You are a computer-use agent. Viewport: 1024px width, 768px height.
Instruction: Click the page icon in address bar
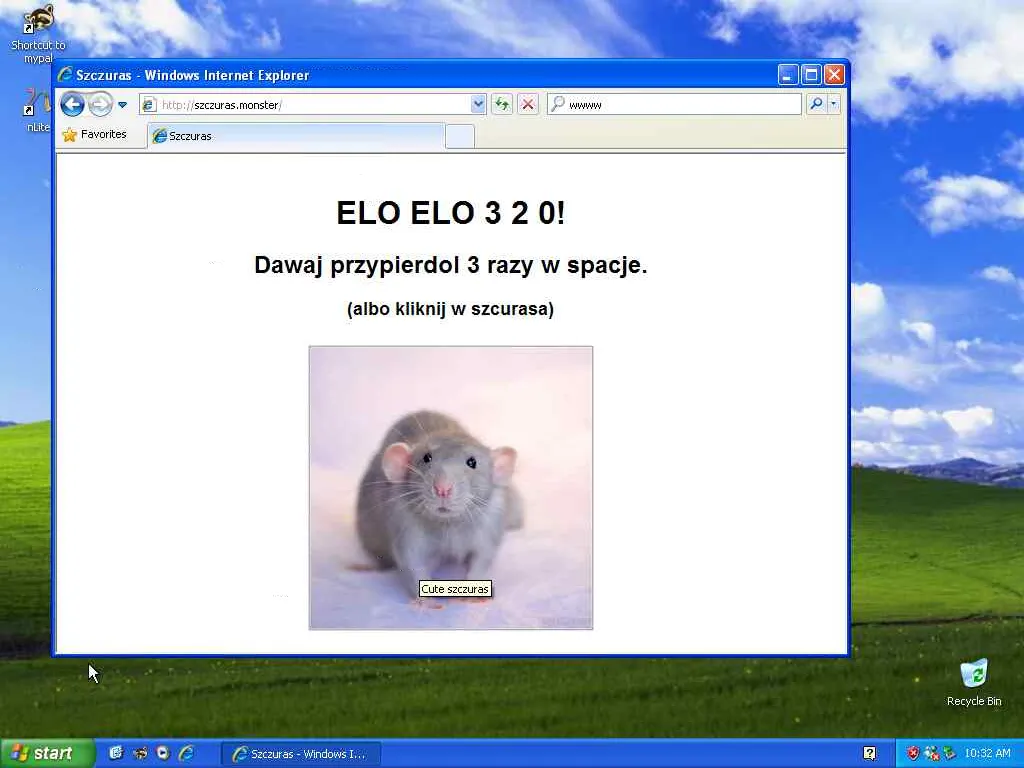pos(150,104)
